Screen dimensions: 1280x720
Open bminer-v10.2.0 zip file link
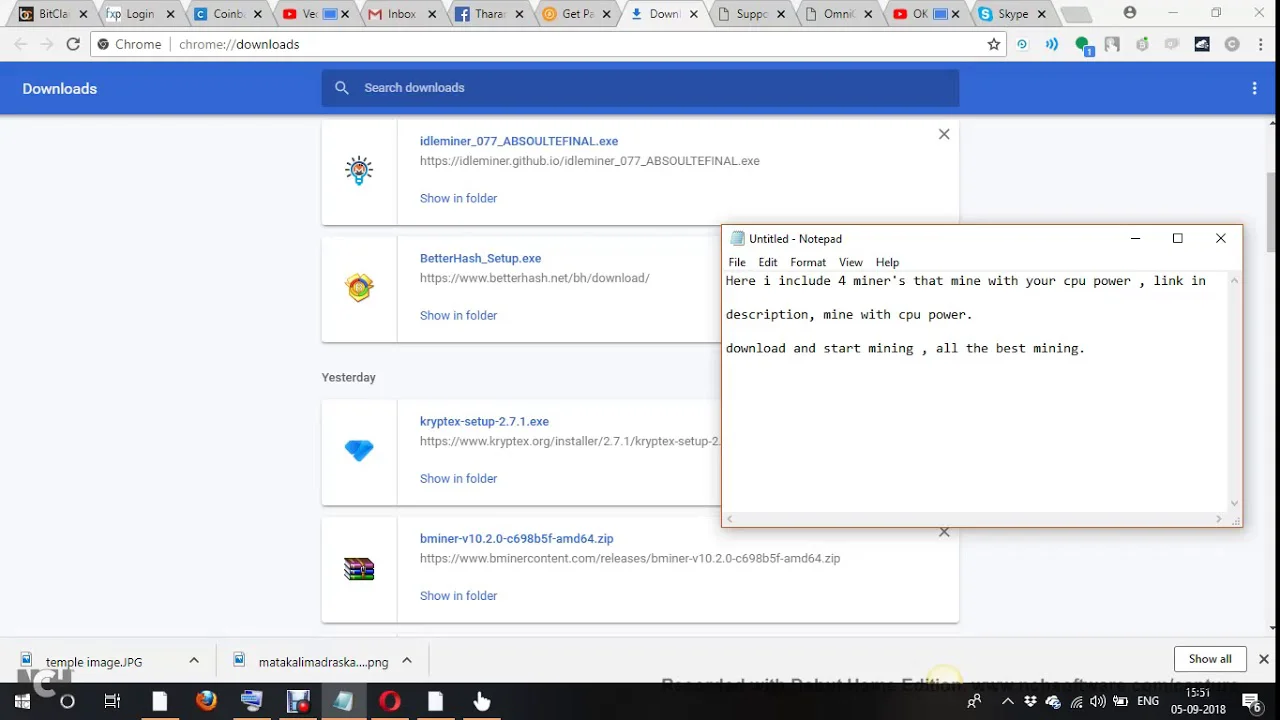point(517,538)
